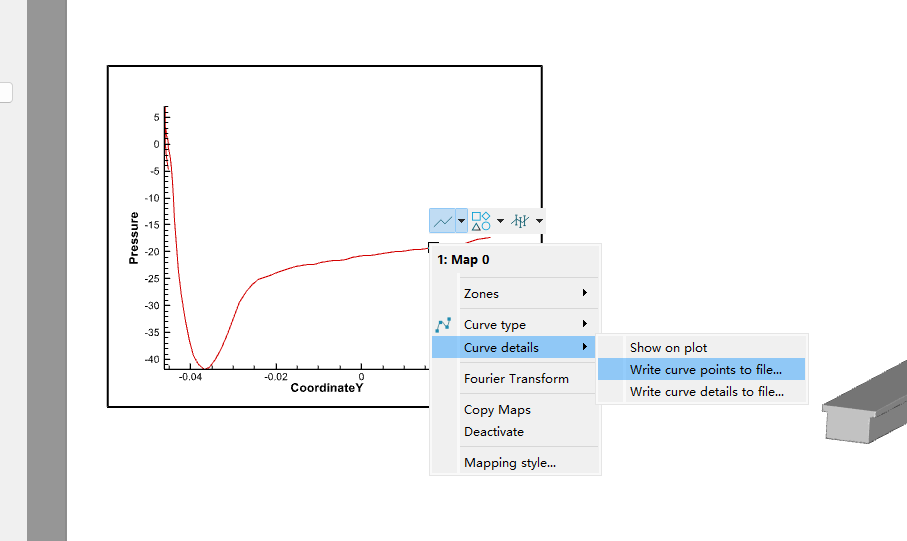907x541 pixels.
Task: Click the gray 3D beam model
Action: (865, 409)
